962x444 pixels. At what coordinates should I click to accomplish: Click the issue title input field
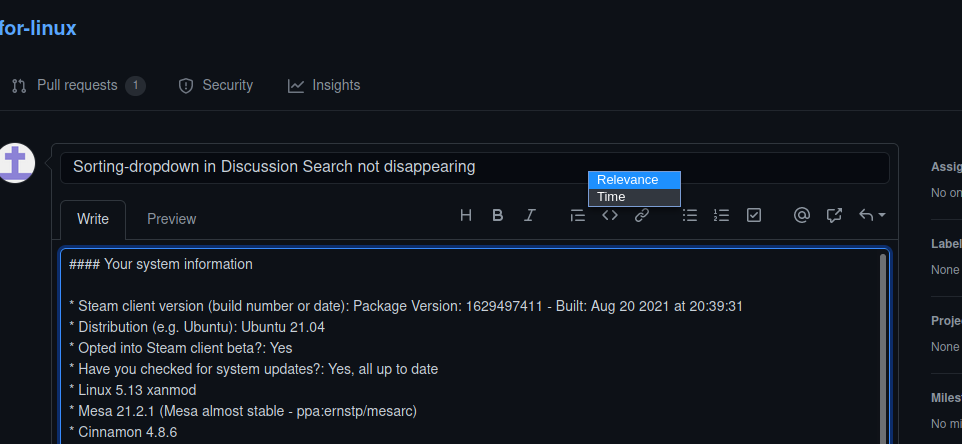[474, 167]
